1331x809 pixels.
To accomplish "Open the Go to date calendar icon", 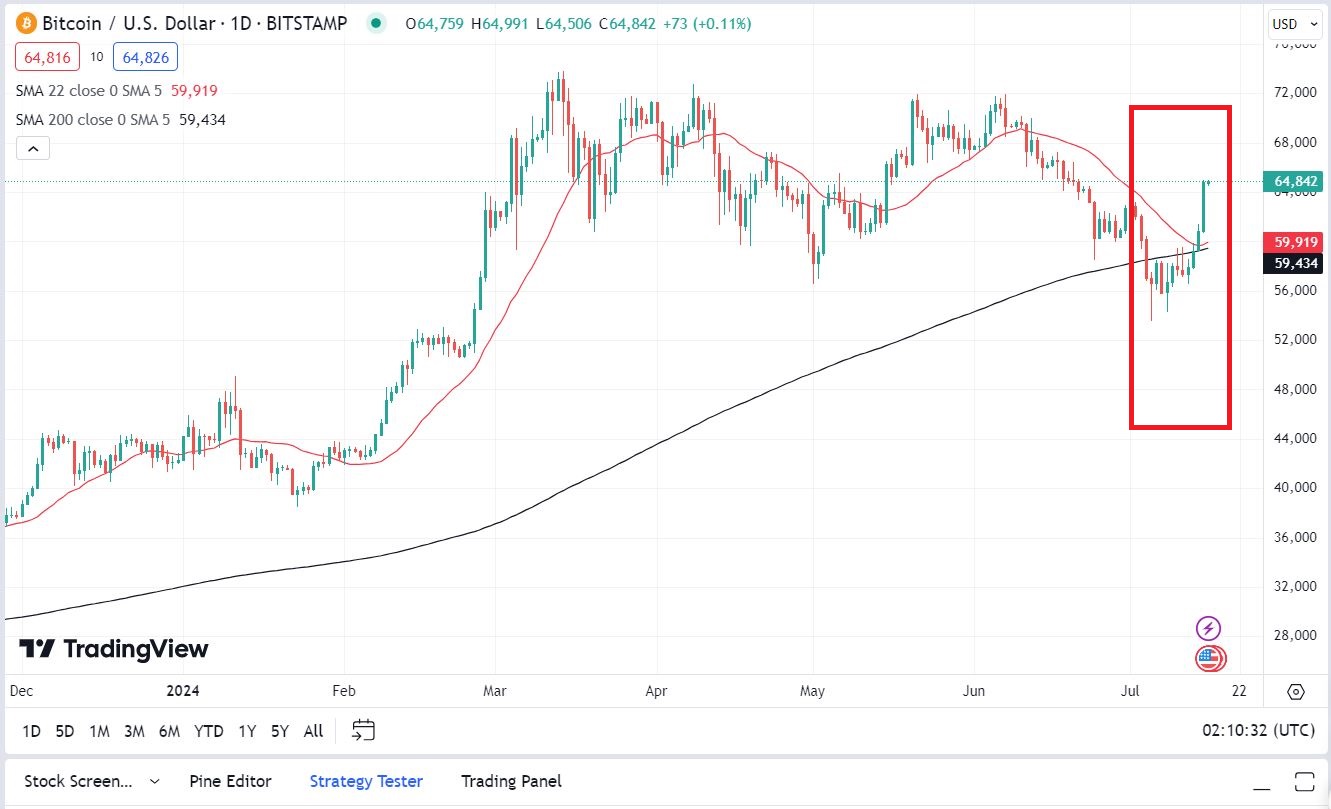I will click(364, 731).
